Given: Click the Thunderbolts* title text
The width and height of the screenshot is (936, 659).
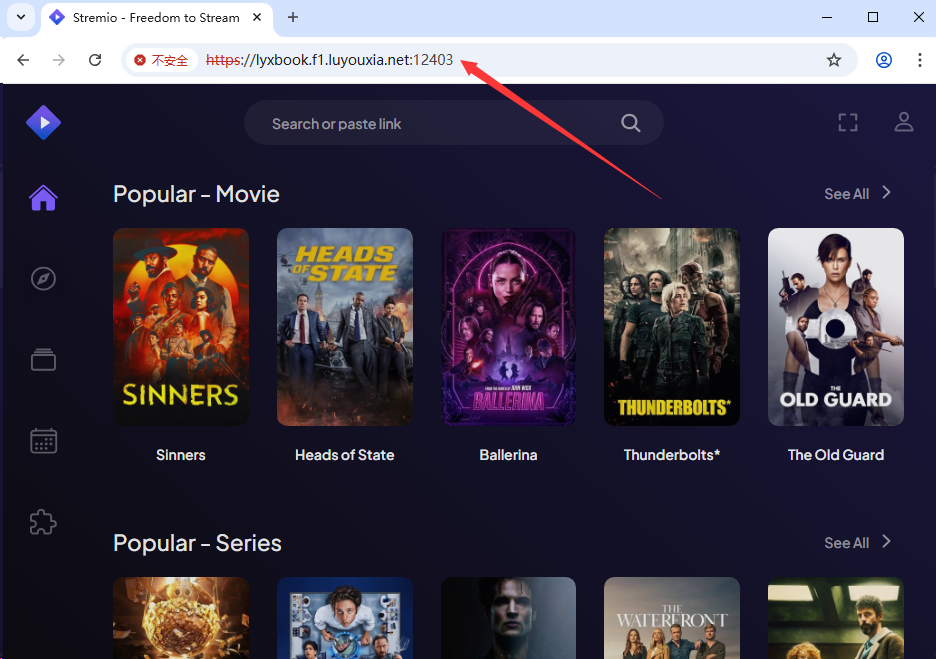Looking at the screenshot, I should click(x=672, y=455).
